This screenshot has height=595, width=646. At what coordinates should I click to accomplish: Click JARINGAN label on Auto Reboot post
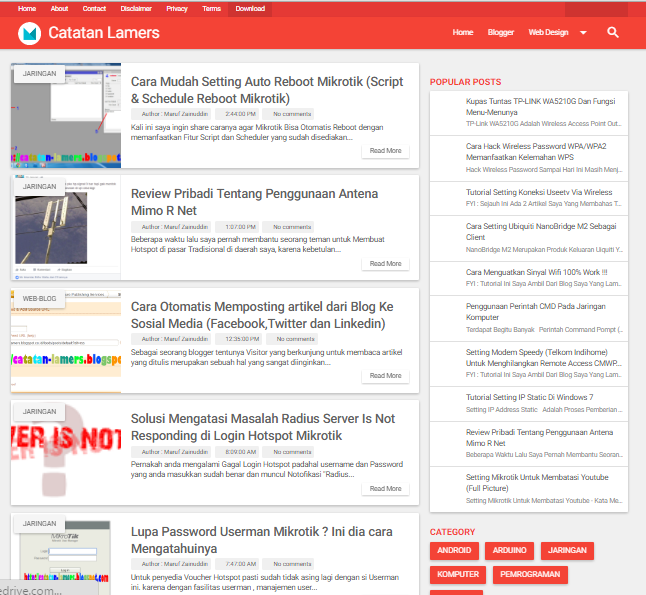[39, 74]
